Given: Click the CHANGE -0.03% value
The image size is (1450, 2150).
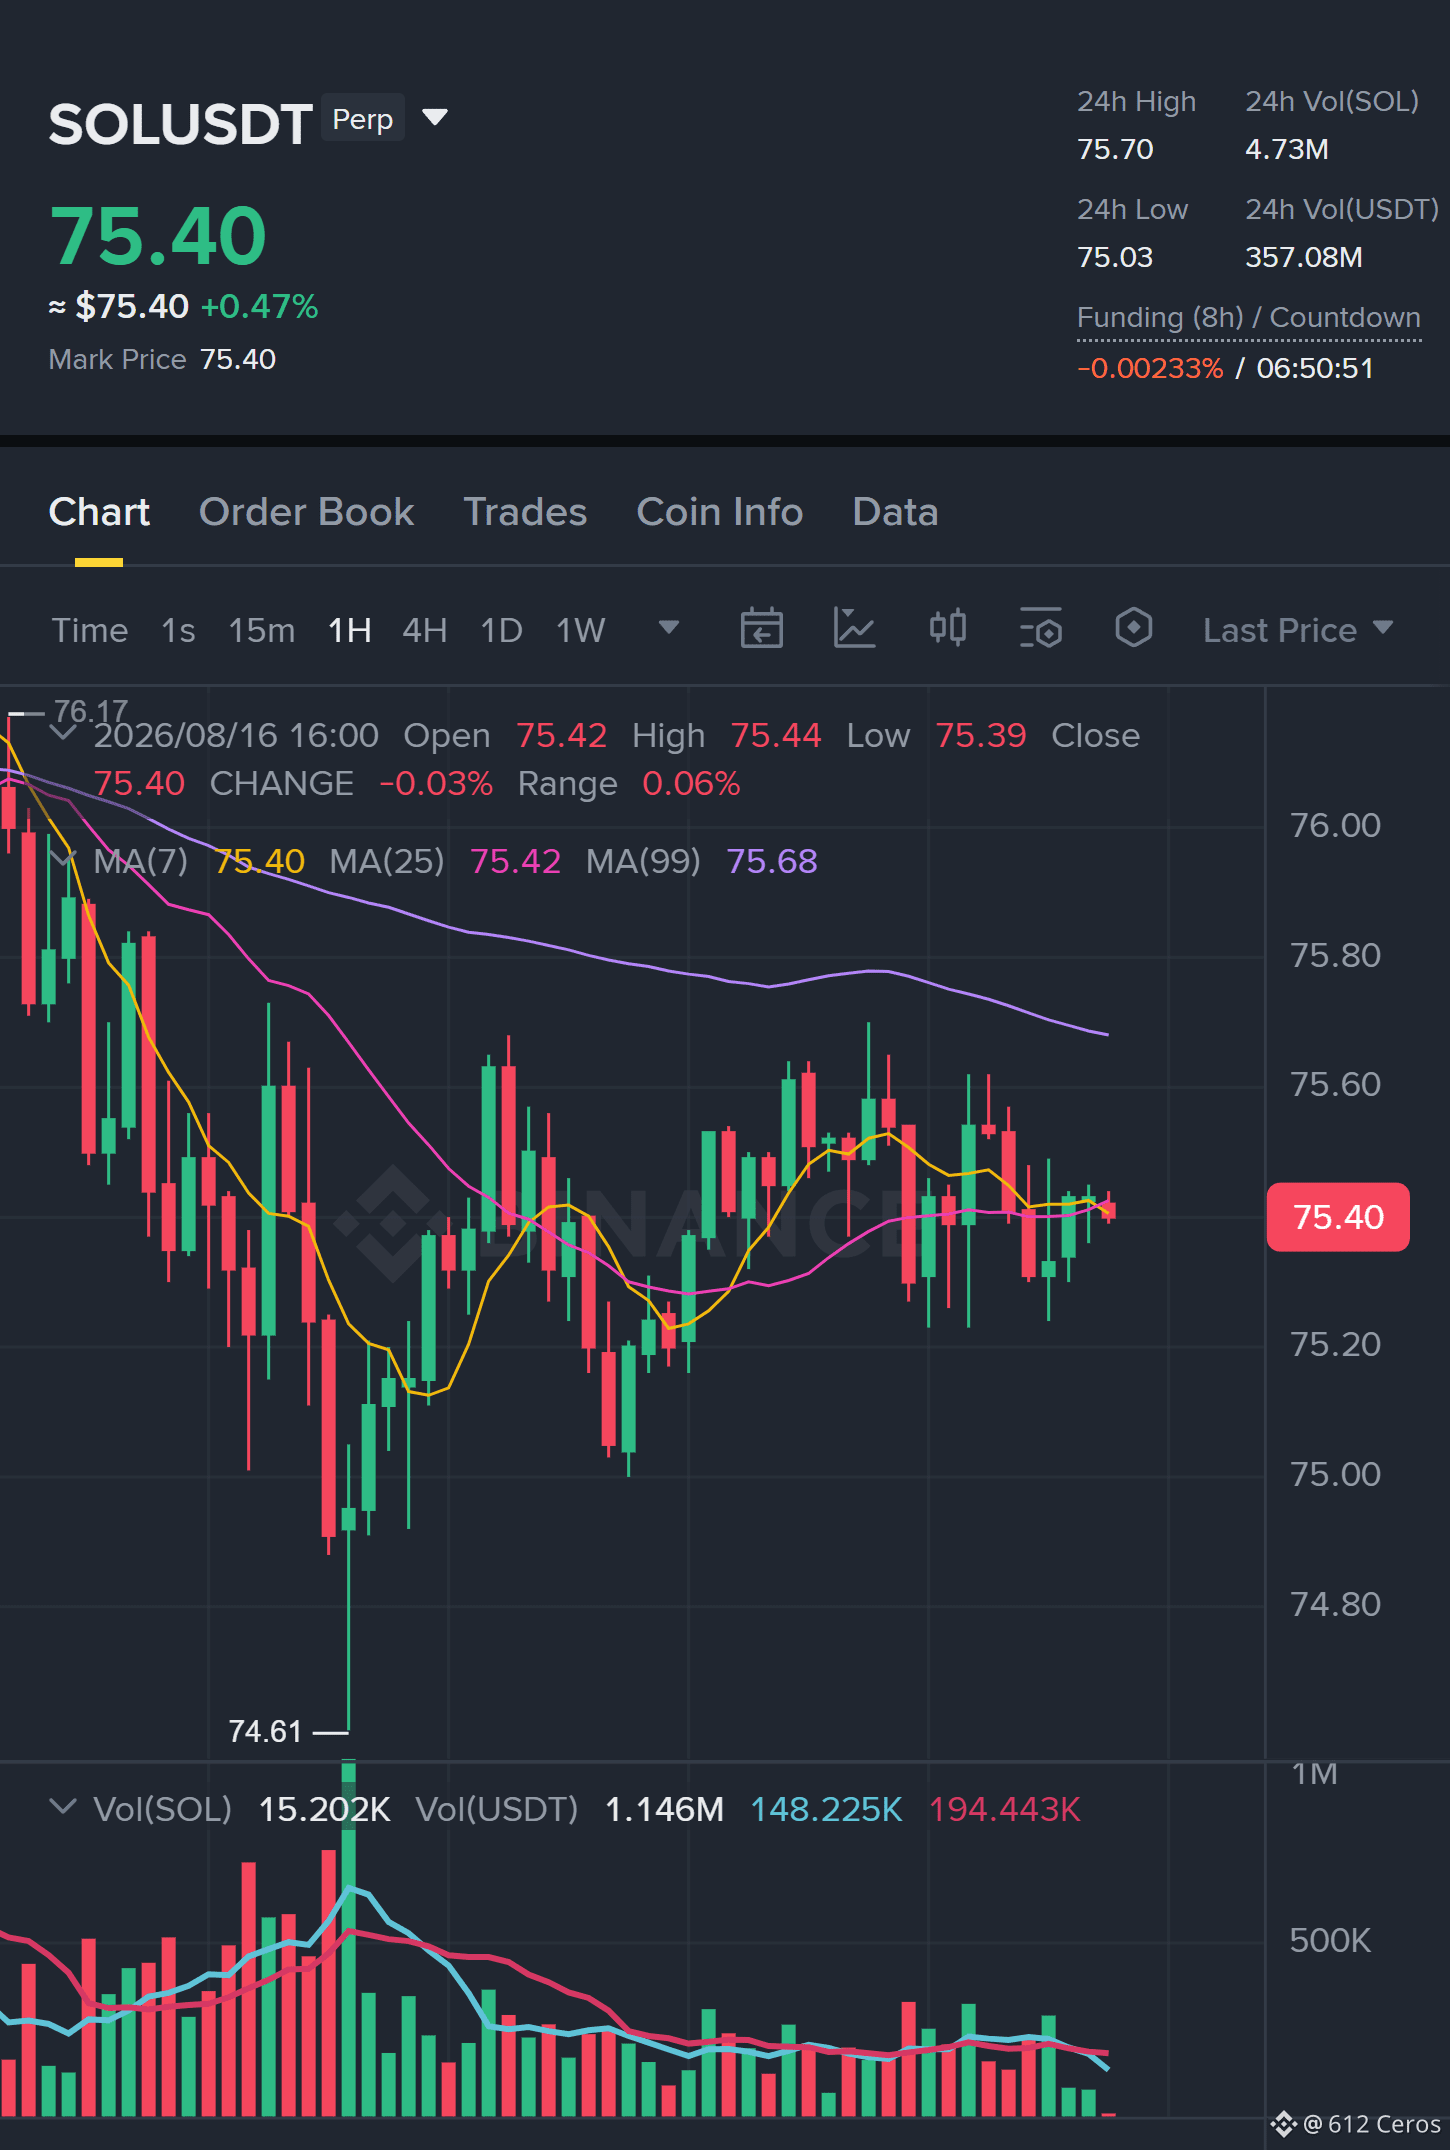Looking at the screenshot, I should click(435, 783).
